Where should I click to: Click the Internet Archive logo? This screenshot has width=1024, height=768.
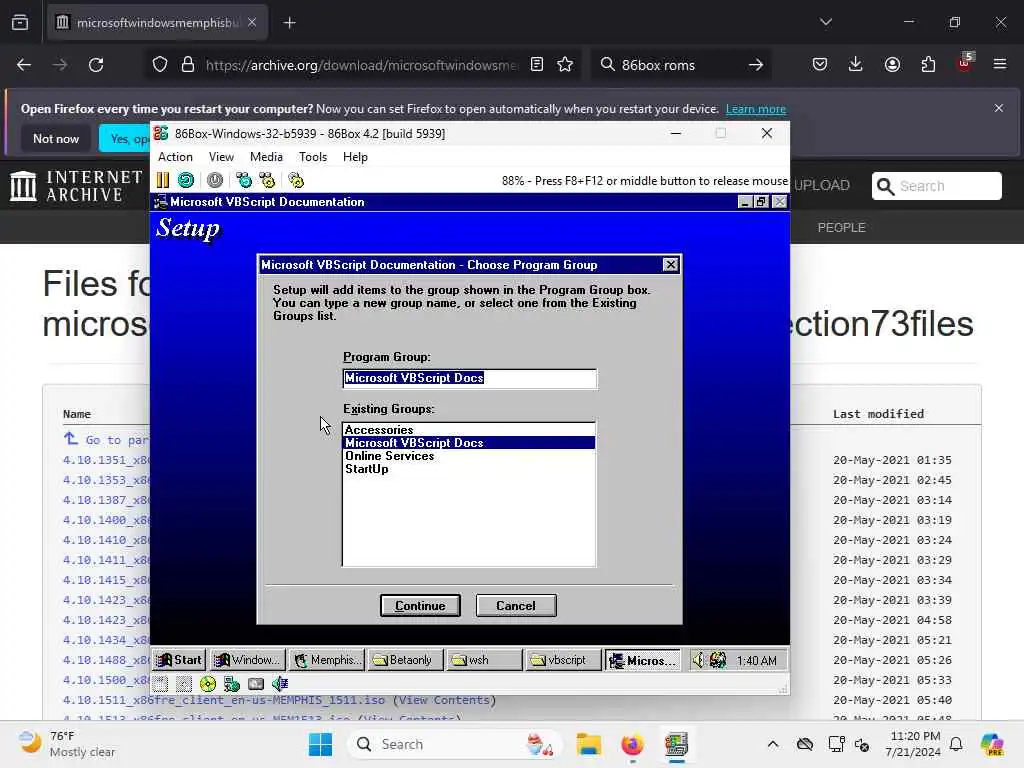76,185
